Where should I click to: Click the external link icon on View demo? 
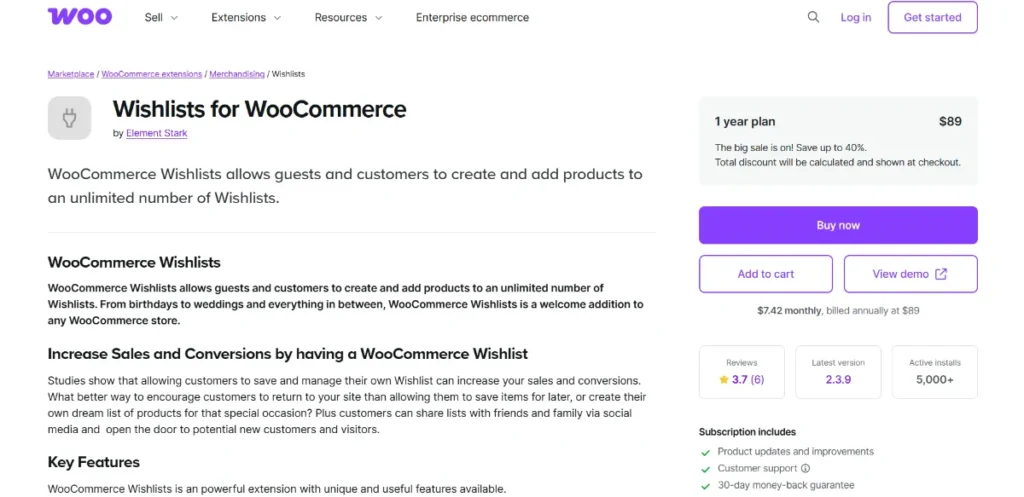[x=941, y=274]
